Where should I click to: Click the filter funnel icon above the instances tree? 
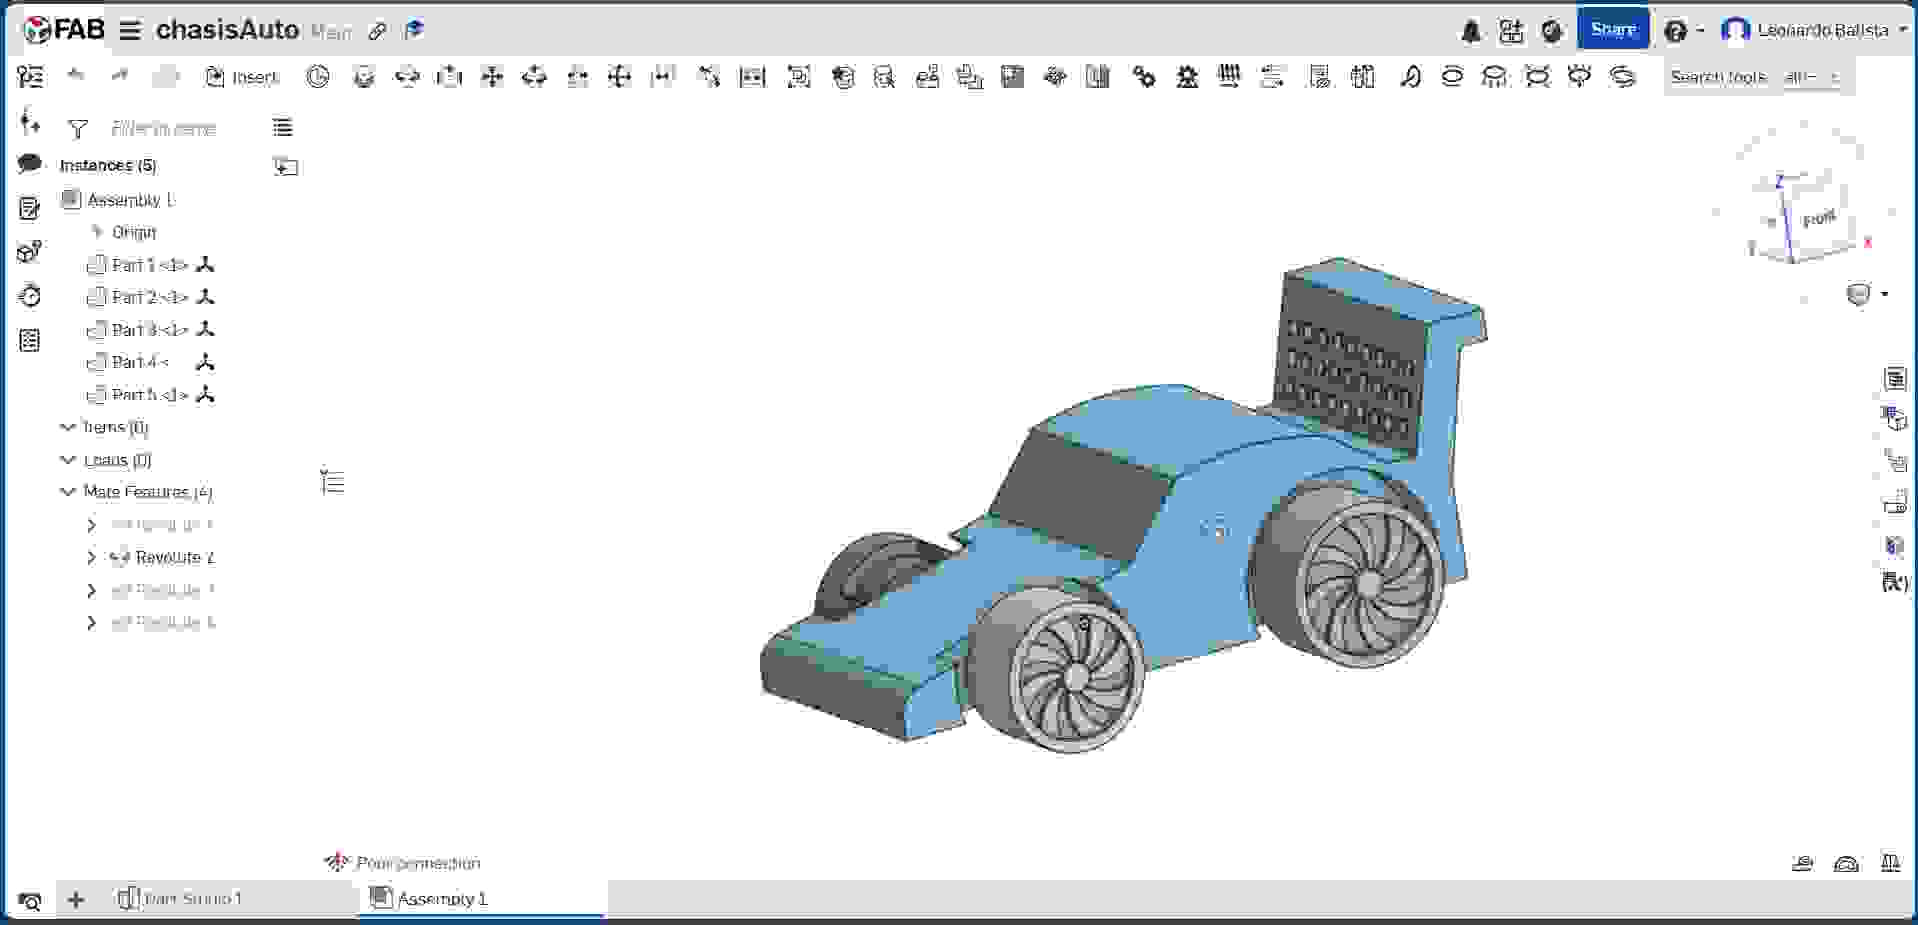(x=78, y=127)
